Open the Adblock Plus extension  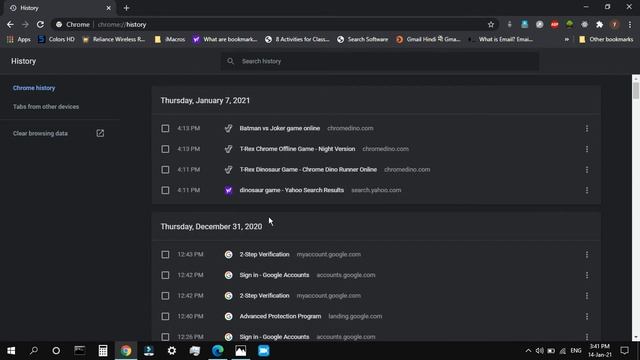(554, 24)
